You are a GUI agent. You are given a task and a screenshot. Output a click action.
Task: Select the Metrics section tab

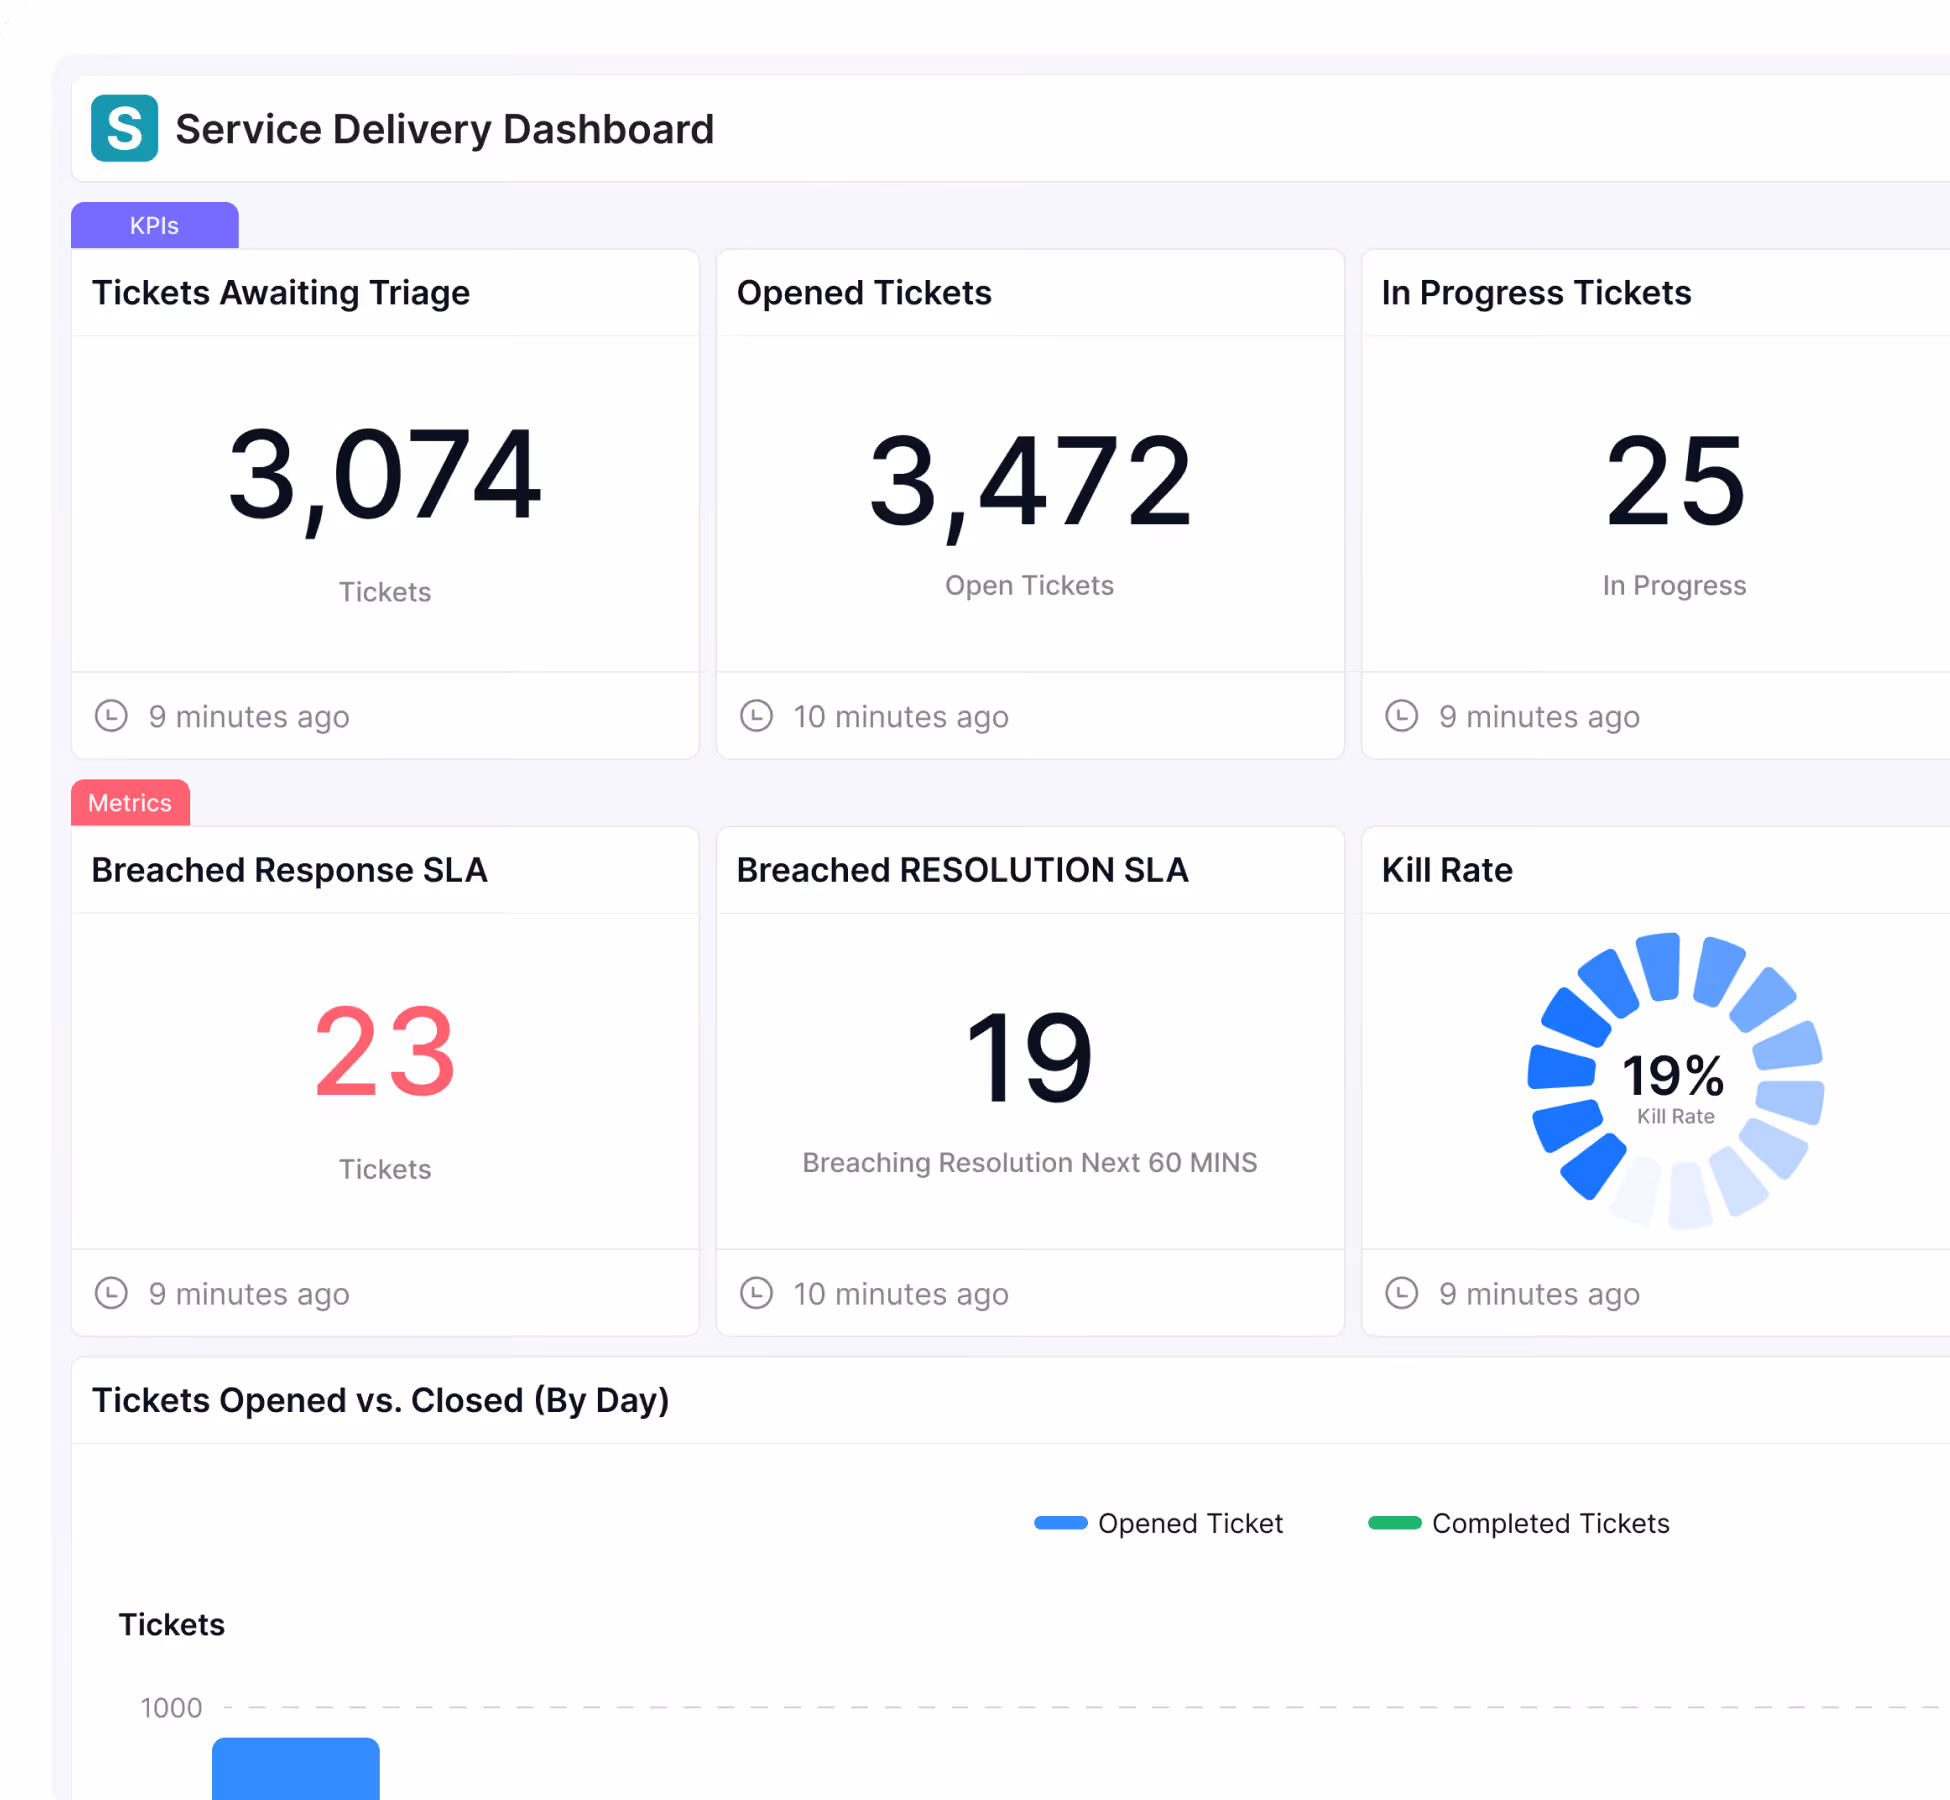tap(130, 802)
